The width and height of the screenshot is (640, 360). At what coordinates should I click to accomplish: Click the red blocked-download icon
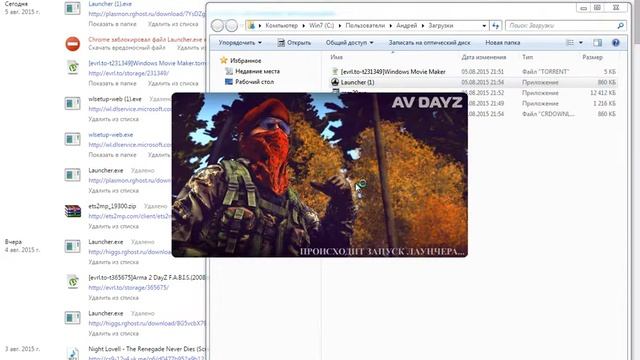click(73, 44)
